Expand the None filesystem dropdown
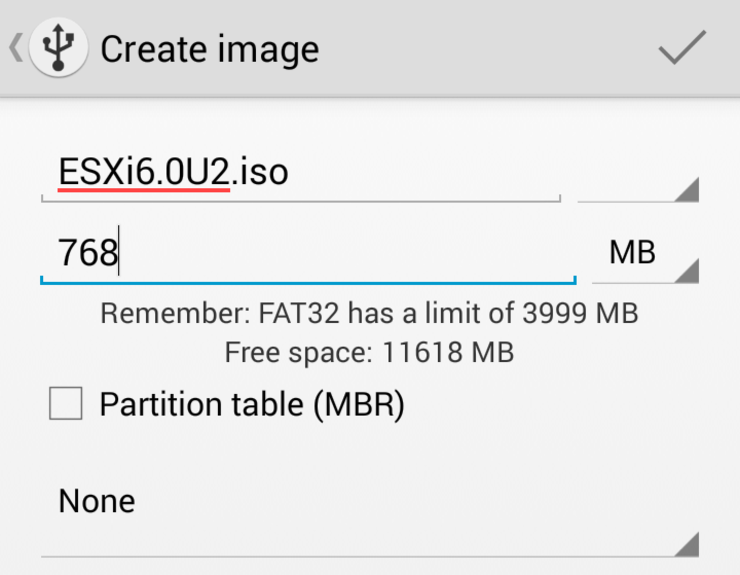 coord(370,514)
